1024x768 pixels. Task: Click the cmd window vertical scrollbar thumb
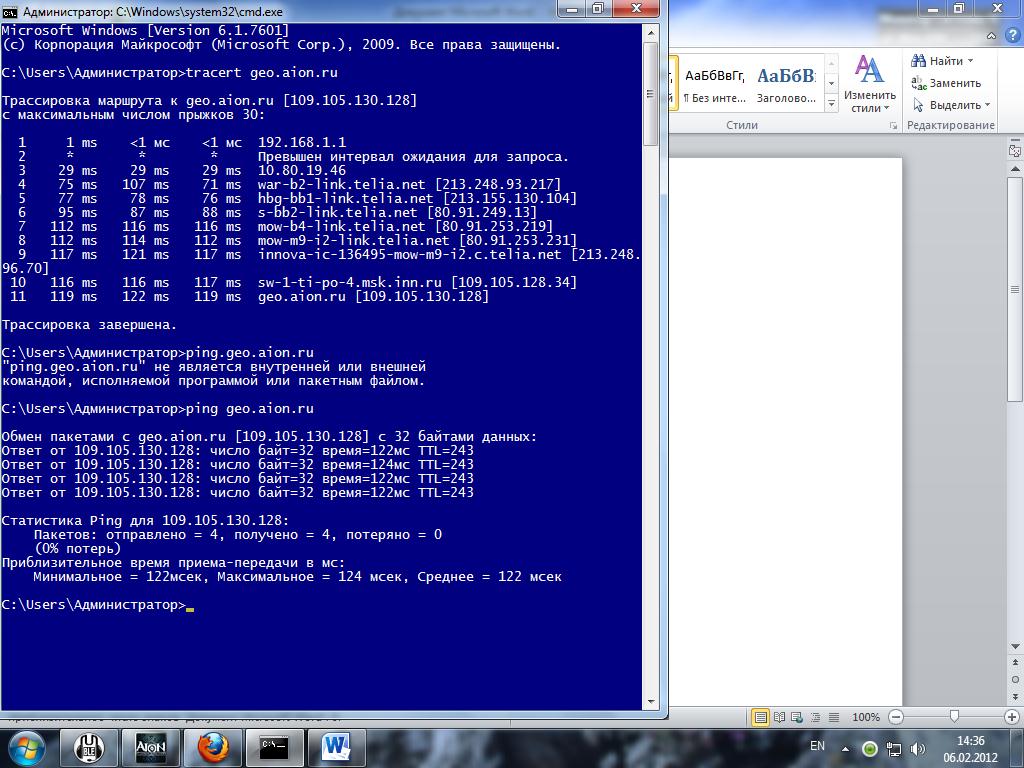coord(650,93)
